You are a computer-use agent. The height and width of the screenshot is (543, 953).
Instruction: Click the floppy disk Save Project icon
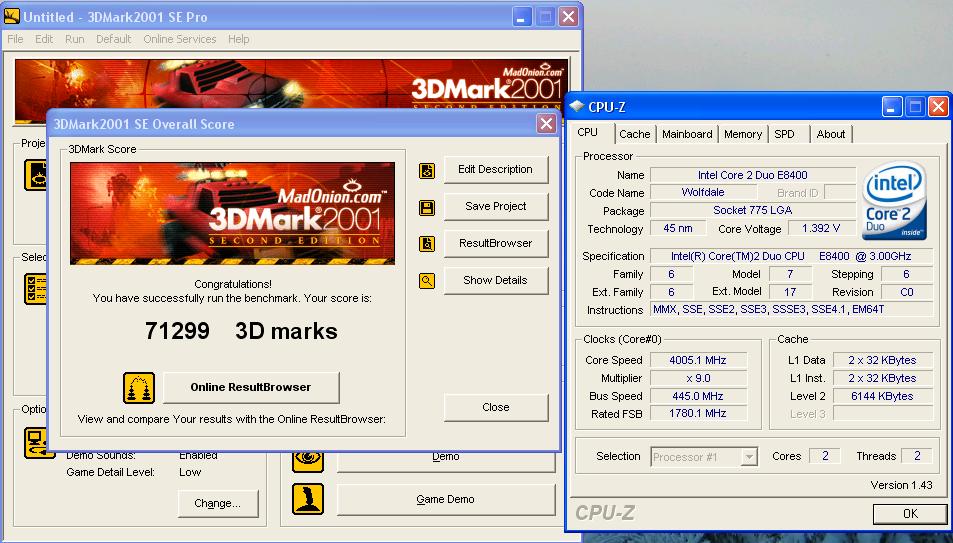[427, 207]
